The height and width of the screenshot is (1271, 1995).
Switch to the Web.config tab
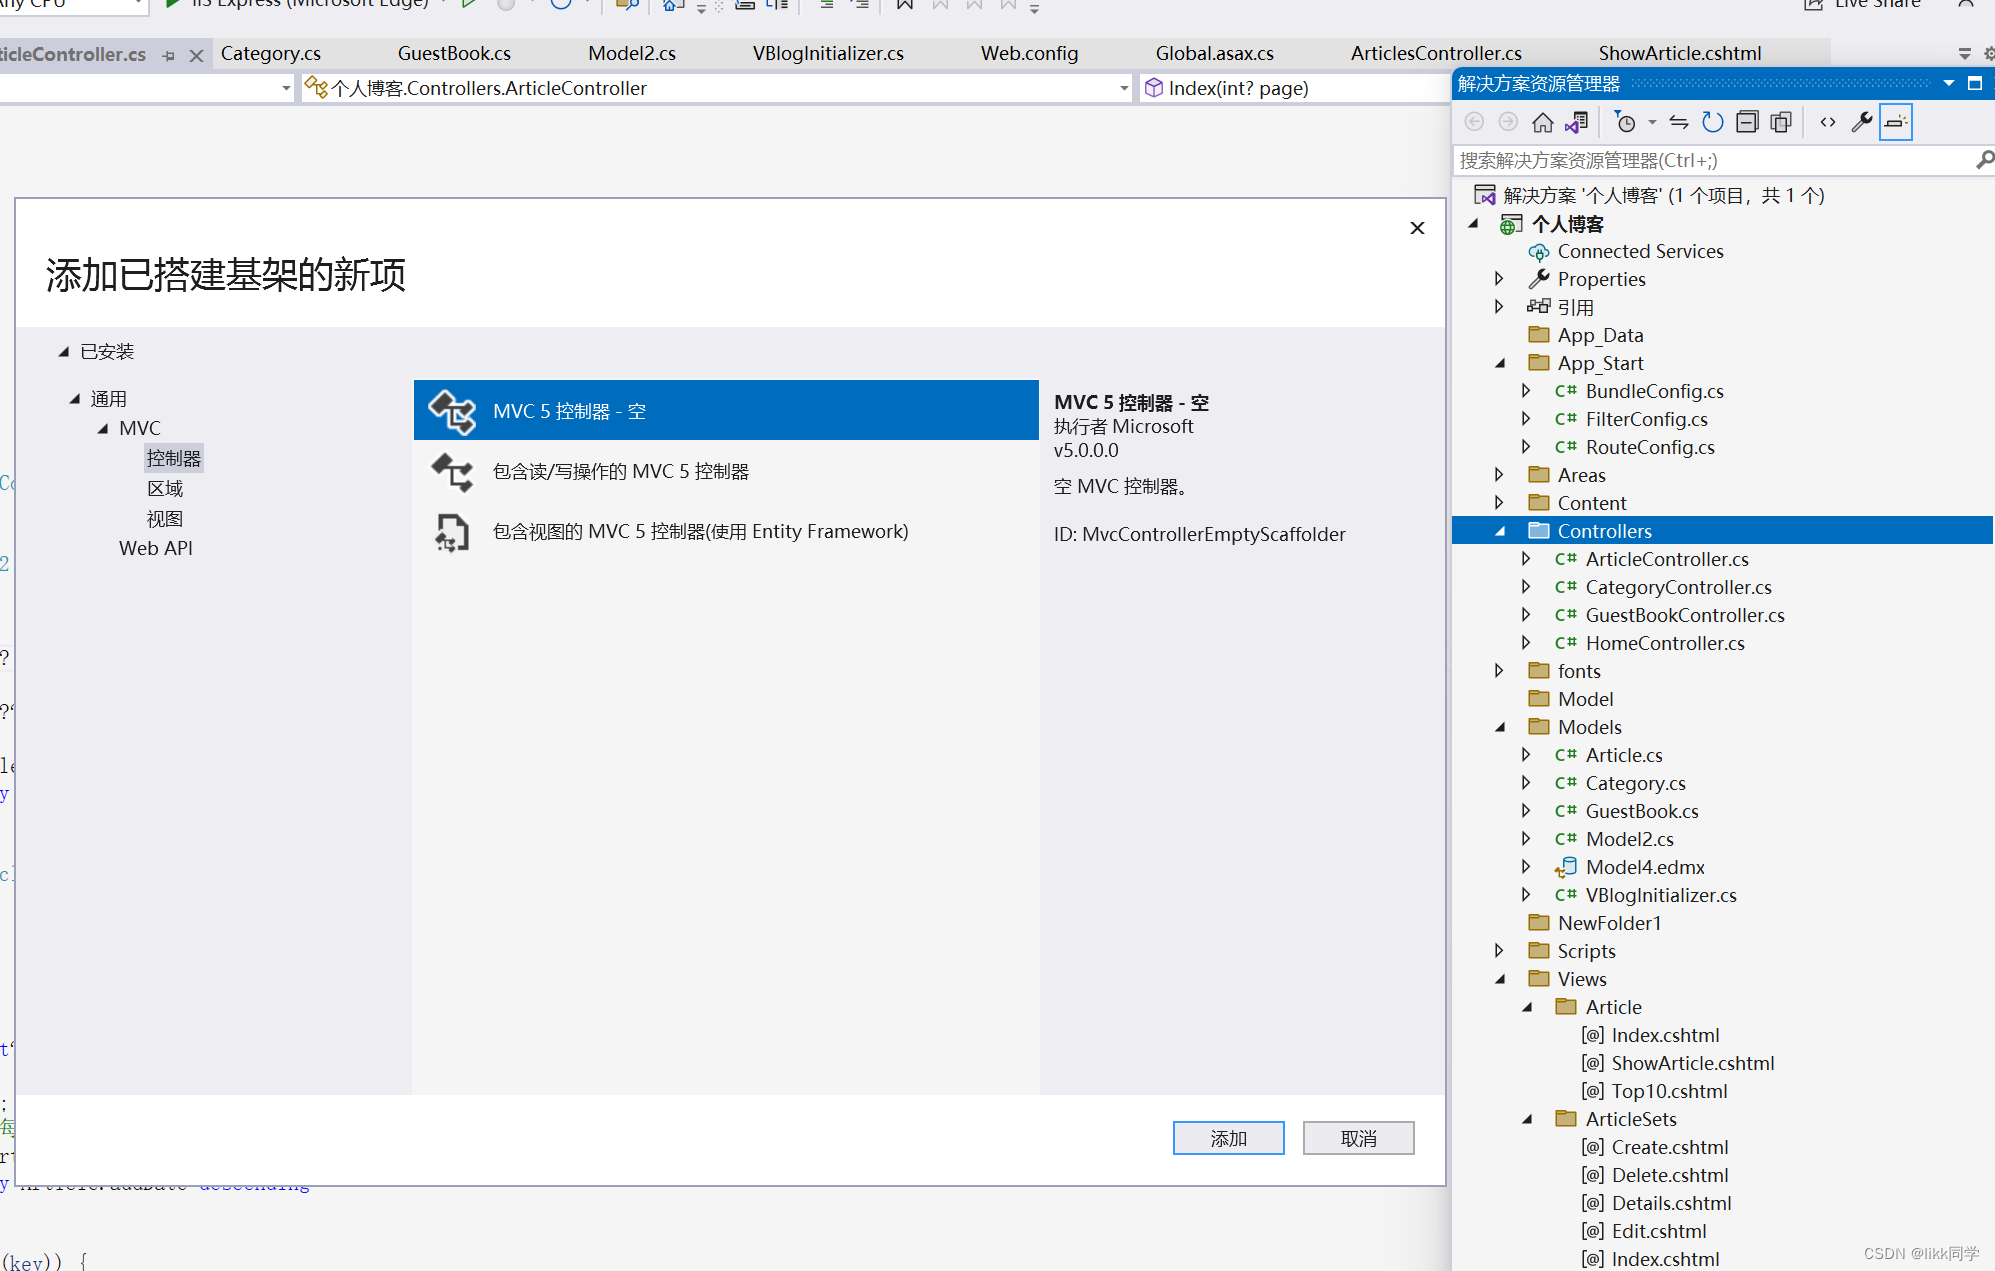coord(1029,53)
